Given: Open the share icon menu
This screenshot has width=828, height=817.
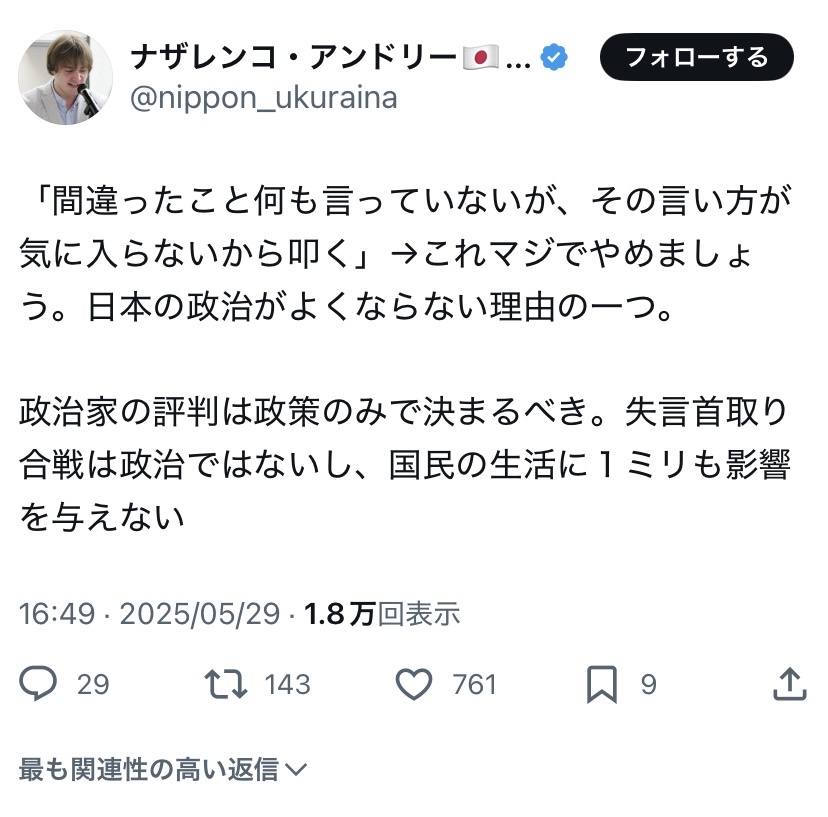Looking at the screenshot, I should (789, 684).
